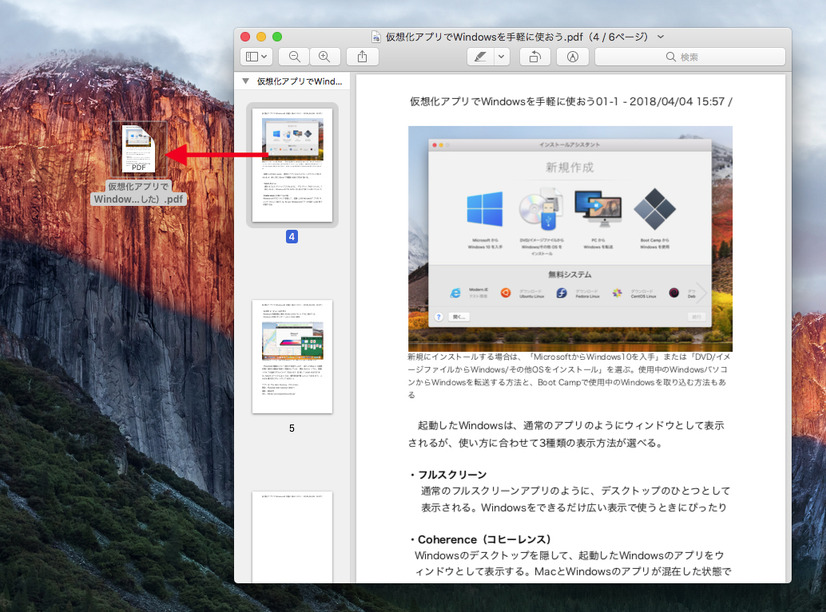This screenshot has height=612, width=826.
Task: Open the sidebar view options button
Action: [256, 57]
